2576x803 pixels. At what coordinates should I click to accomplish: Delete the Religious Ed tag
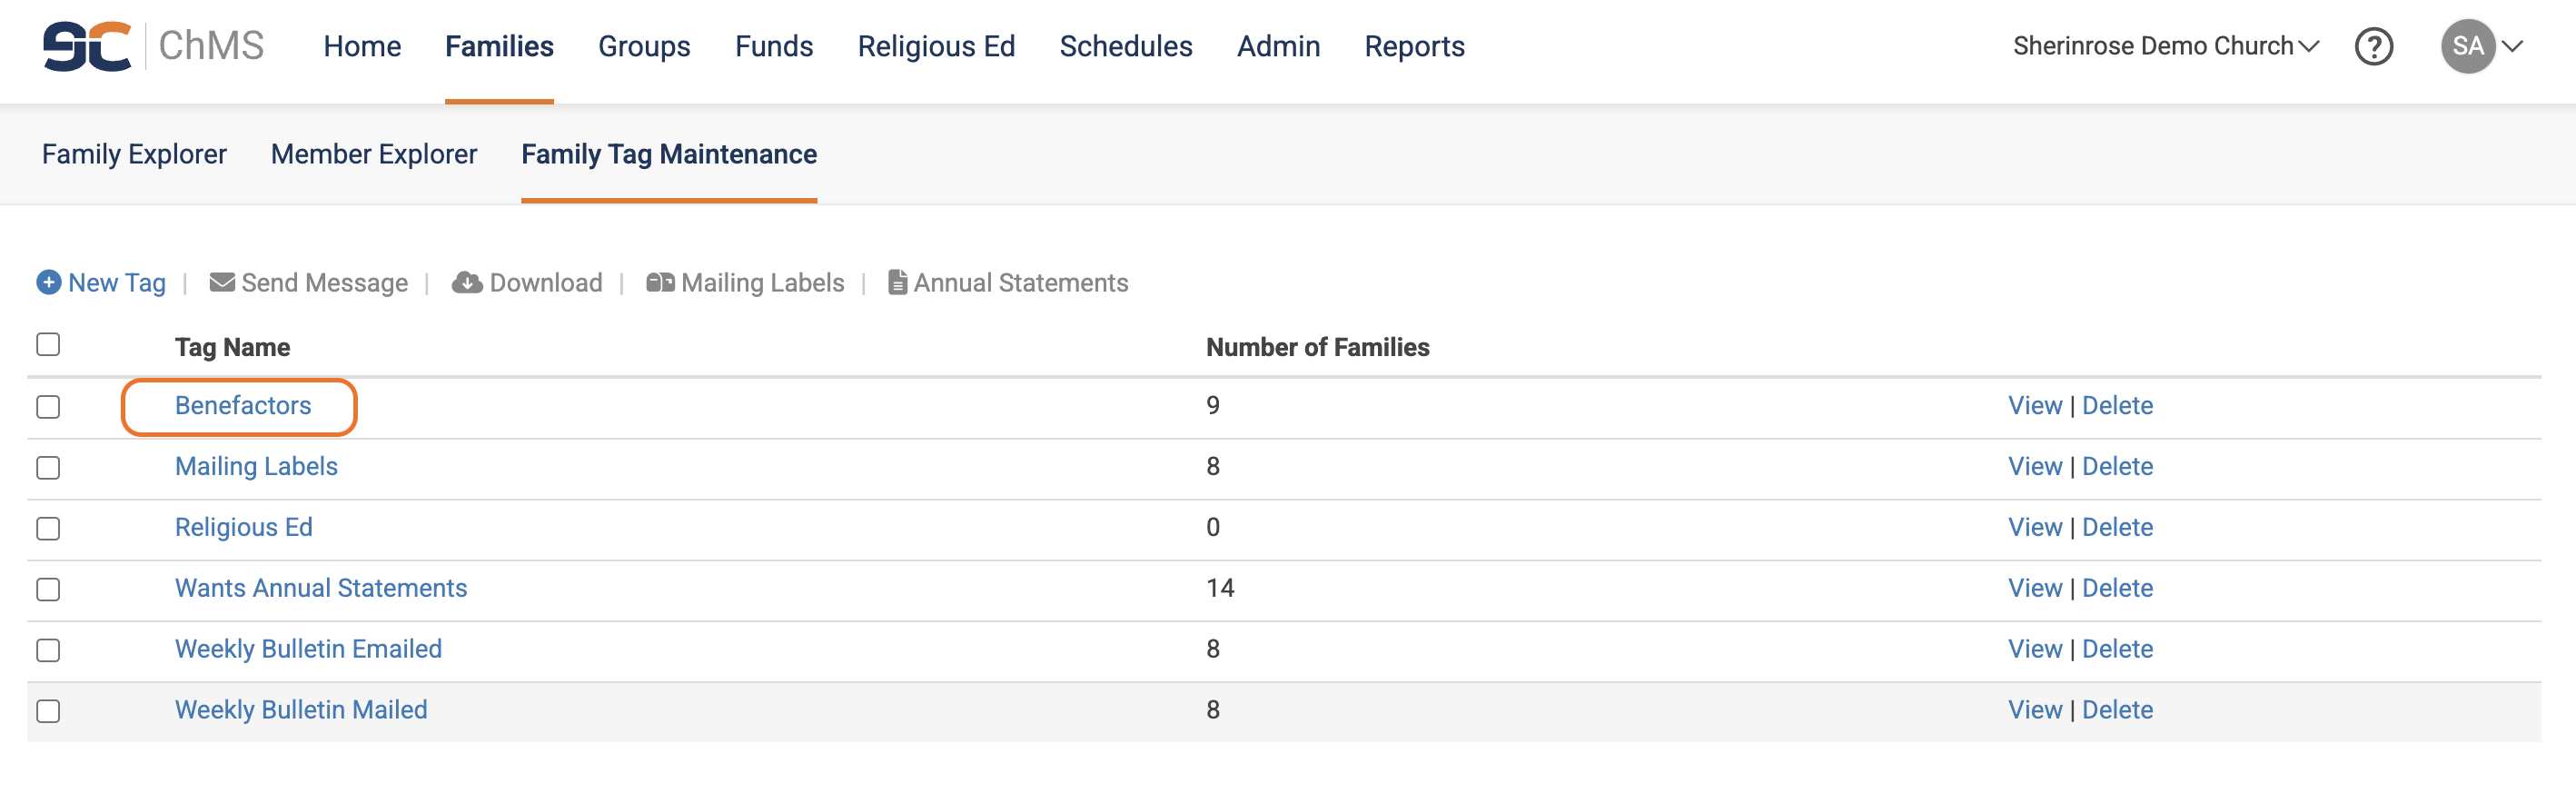coord(2117,527)
